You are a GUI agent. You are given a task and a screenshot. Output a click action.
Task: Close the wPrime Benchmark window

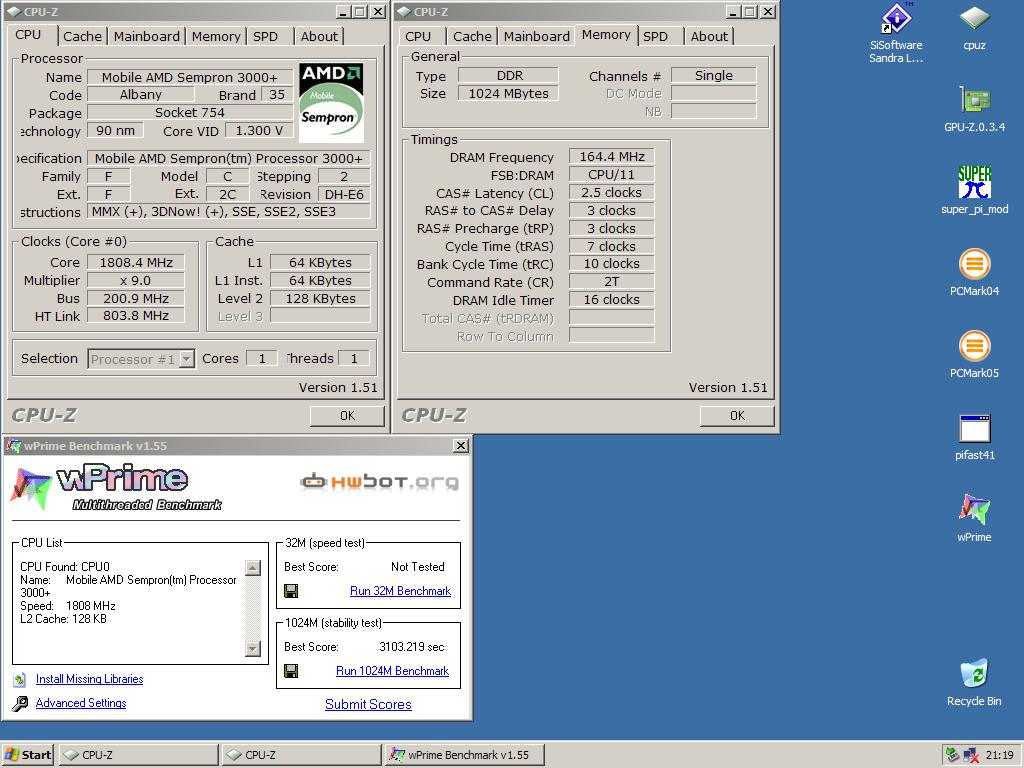coord(460,445)
